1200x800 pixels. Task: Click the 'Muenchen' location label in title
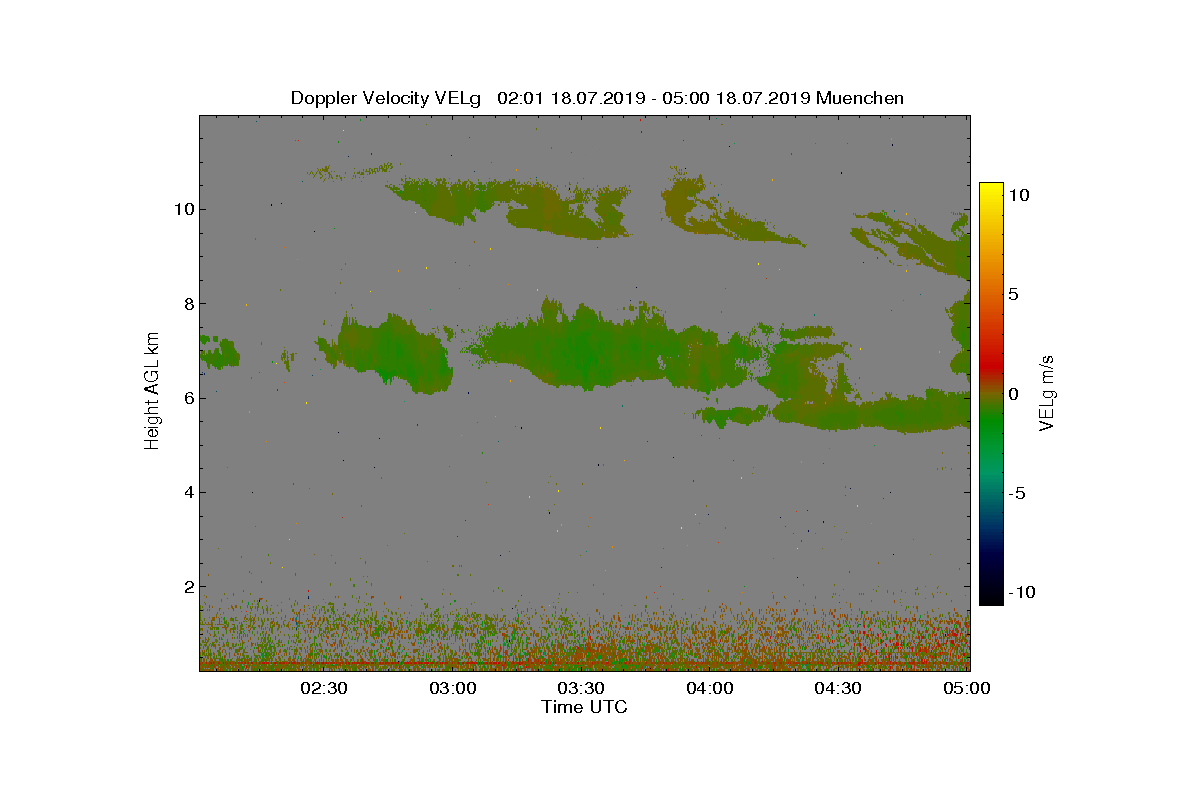(x=860, y=98)
